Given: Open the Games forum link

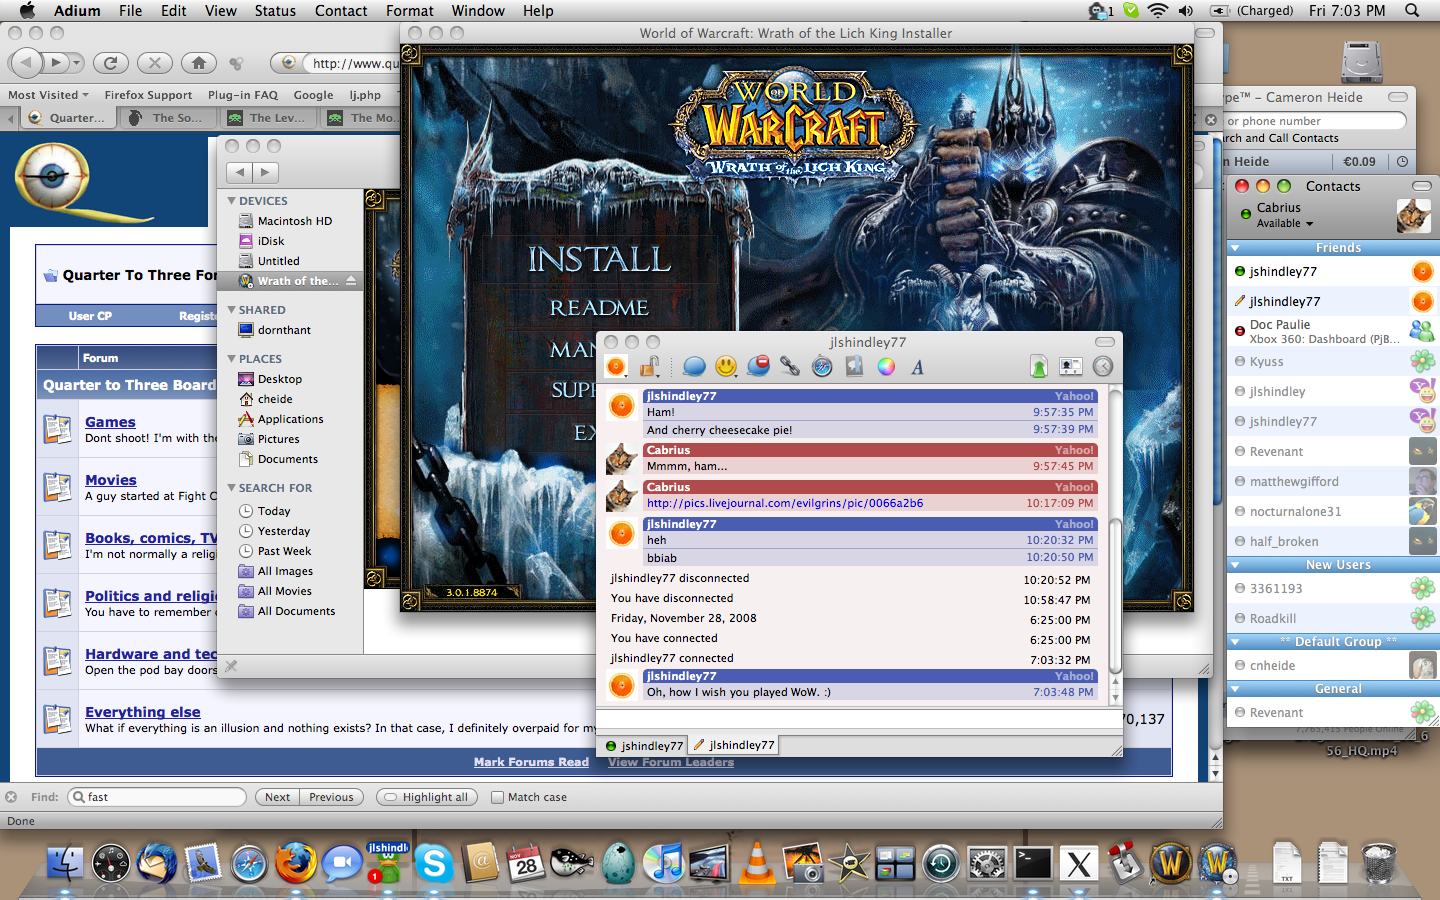Looking at the screenshot, I should (110, 422).
